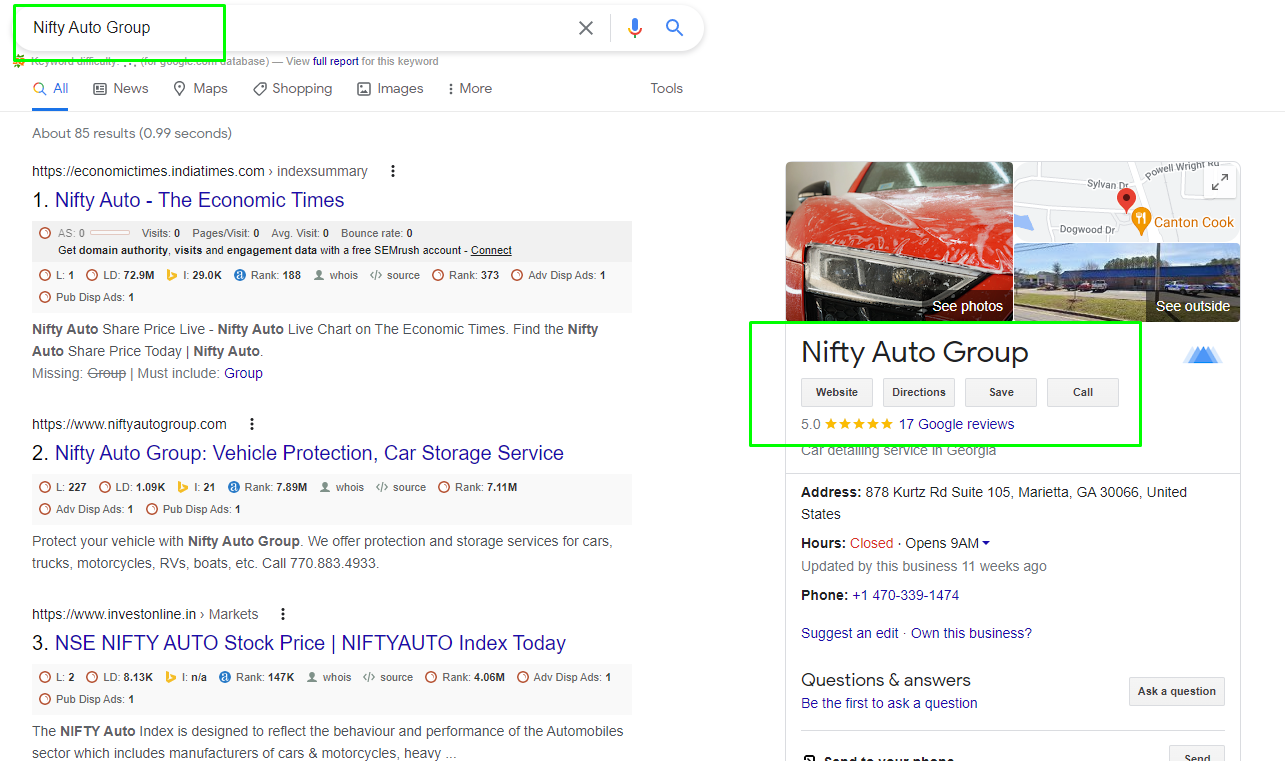Viewport: 1285px width, 761px height.
Task: Open the News tab
Action: [x=121, y=88]
